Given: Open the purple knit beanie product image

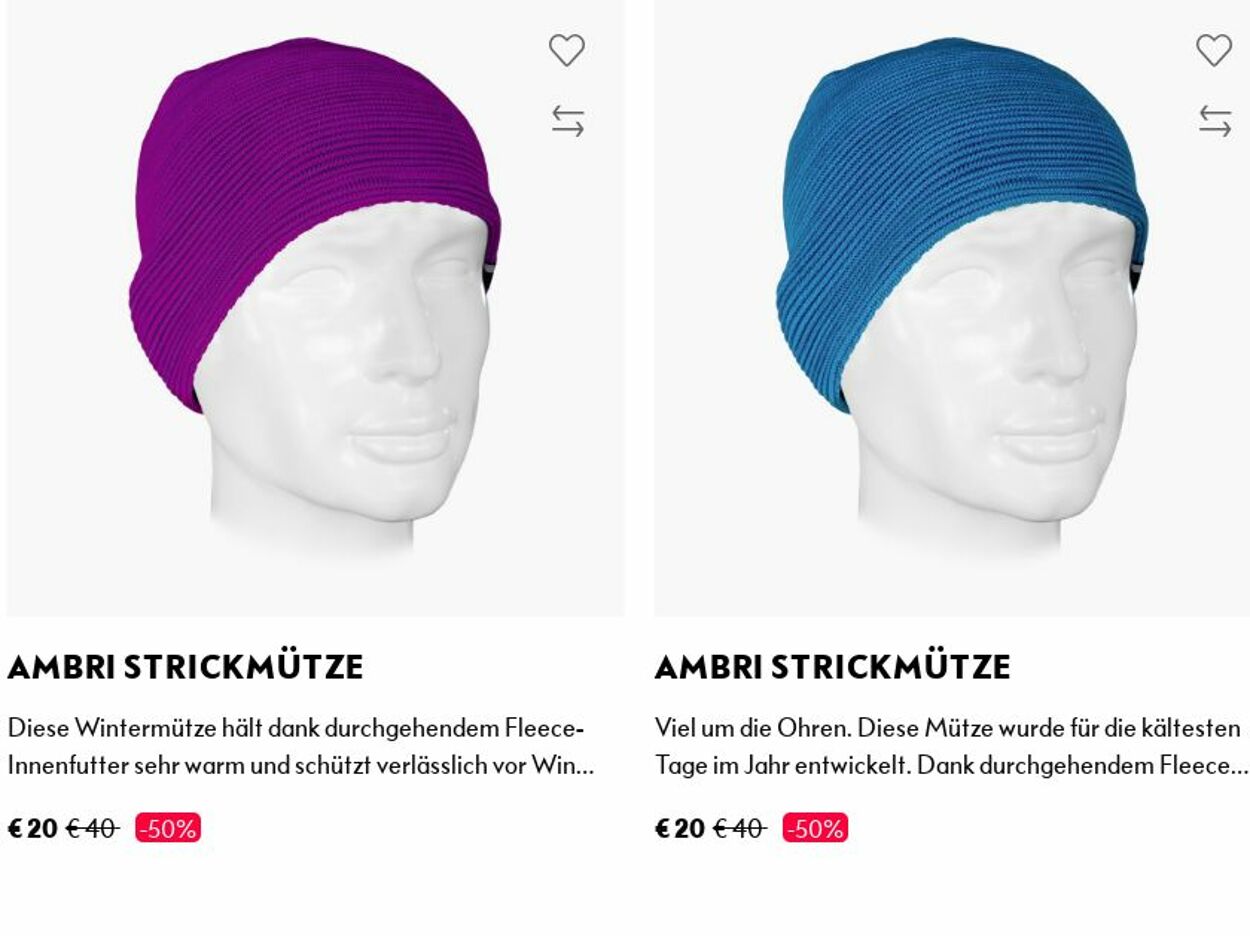Looking at the screenshot, I should pos(315,307).
